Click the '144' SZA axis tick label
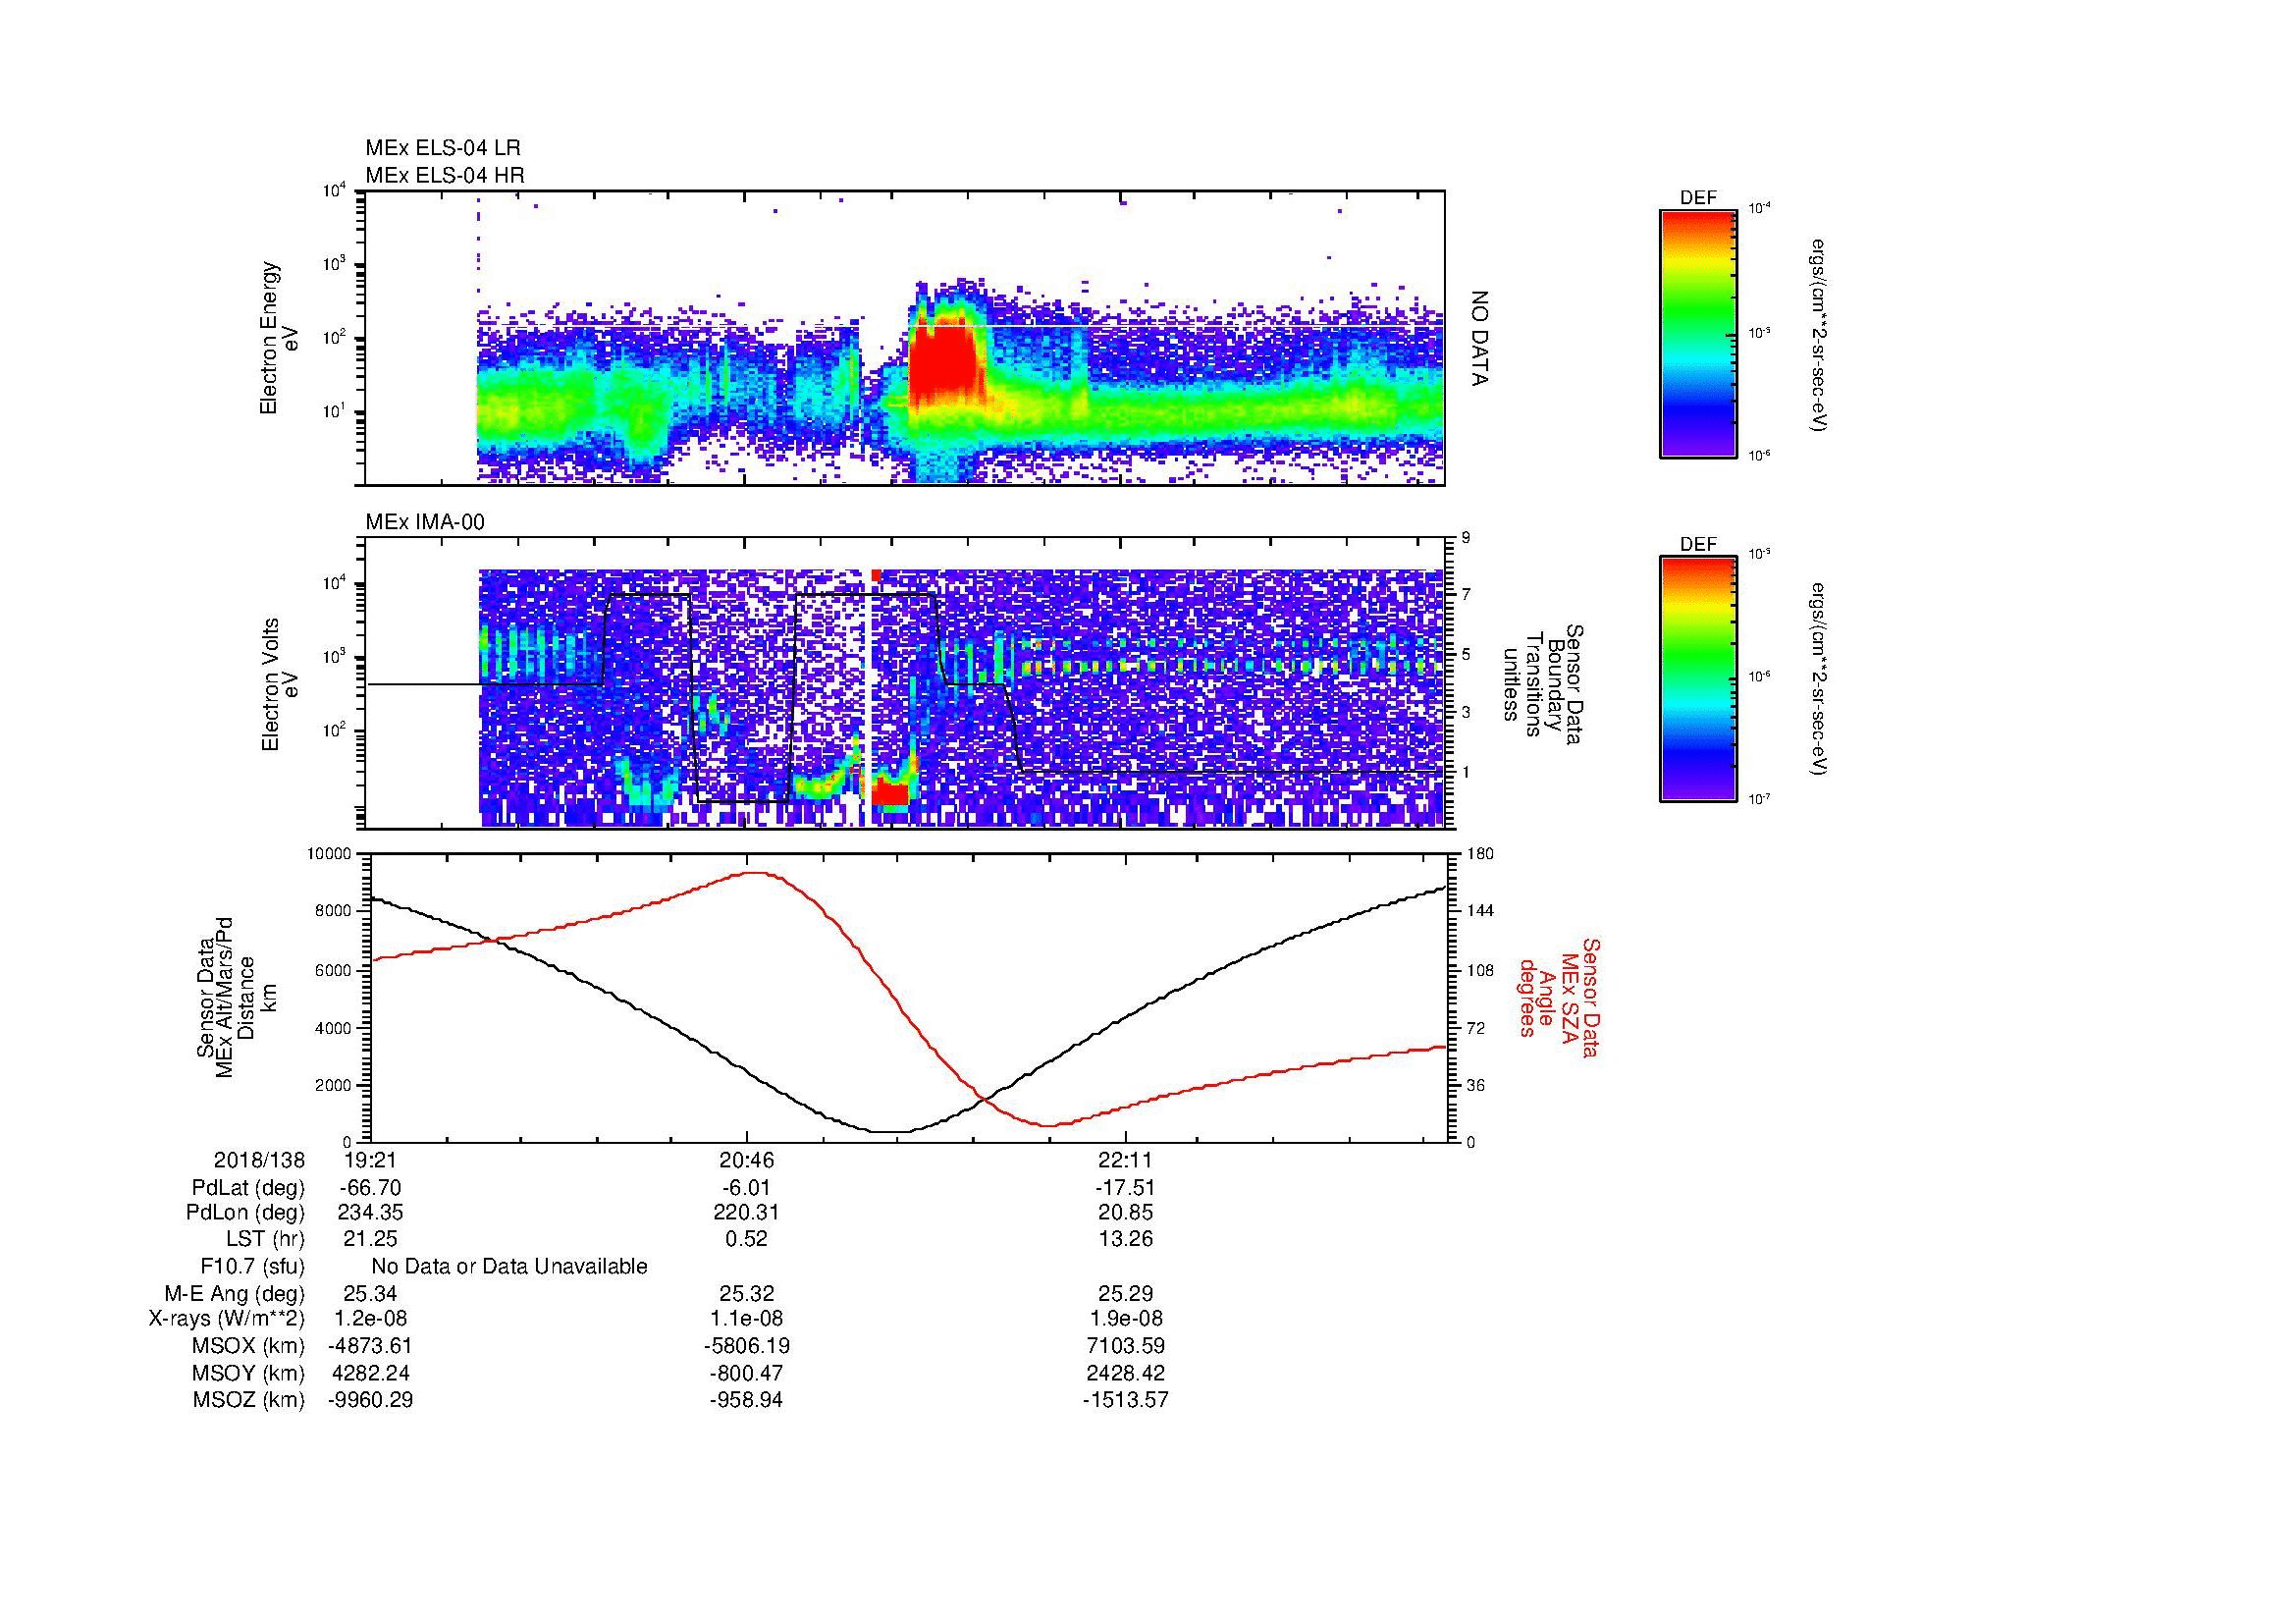Viewport: 2296px width, 1623px height. (x=1478, y=911)
